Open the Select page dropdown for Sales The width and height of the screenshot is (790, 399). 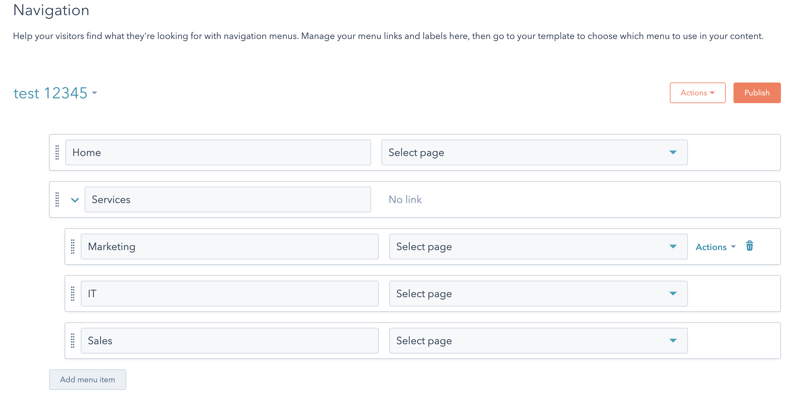538,341
